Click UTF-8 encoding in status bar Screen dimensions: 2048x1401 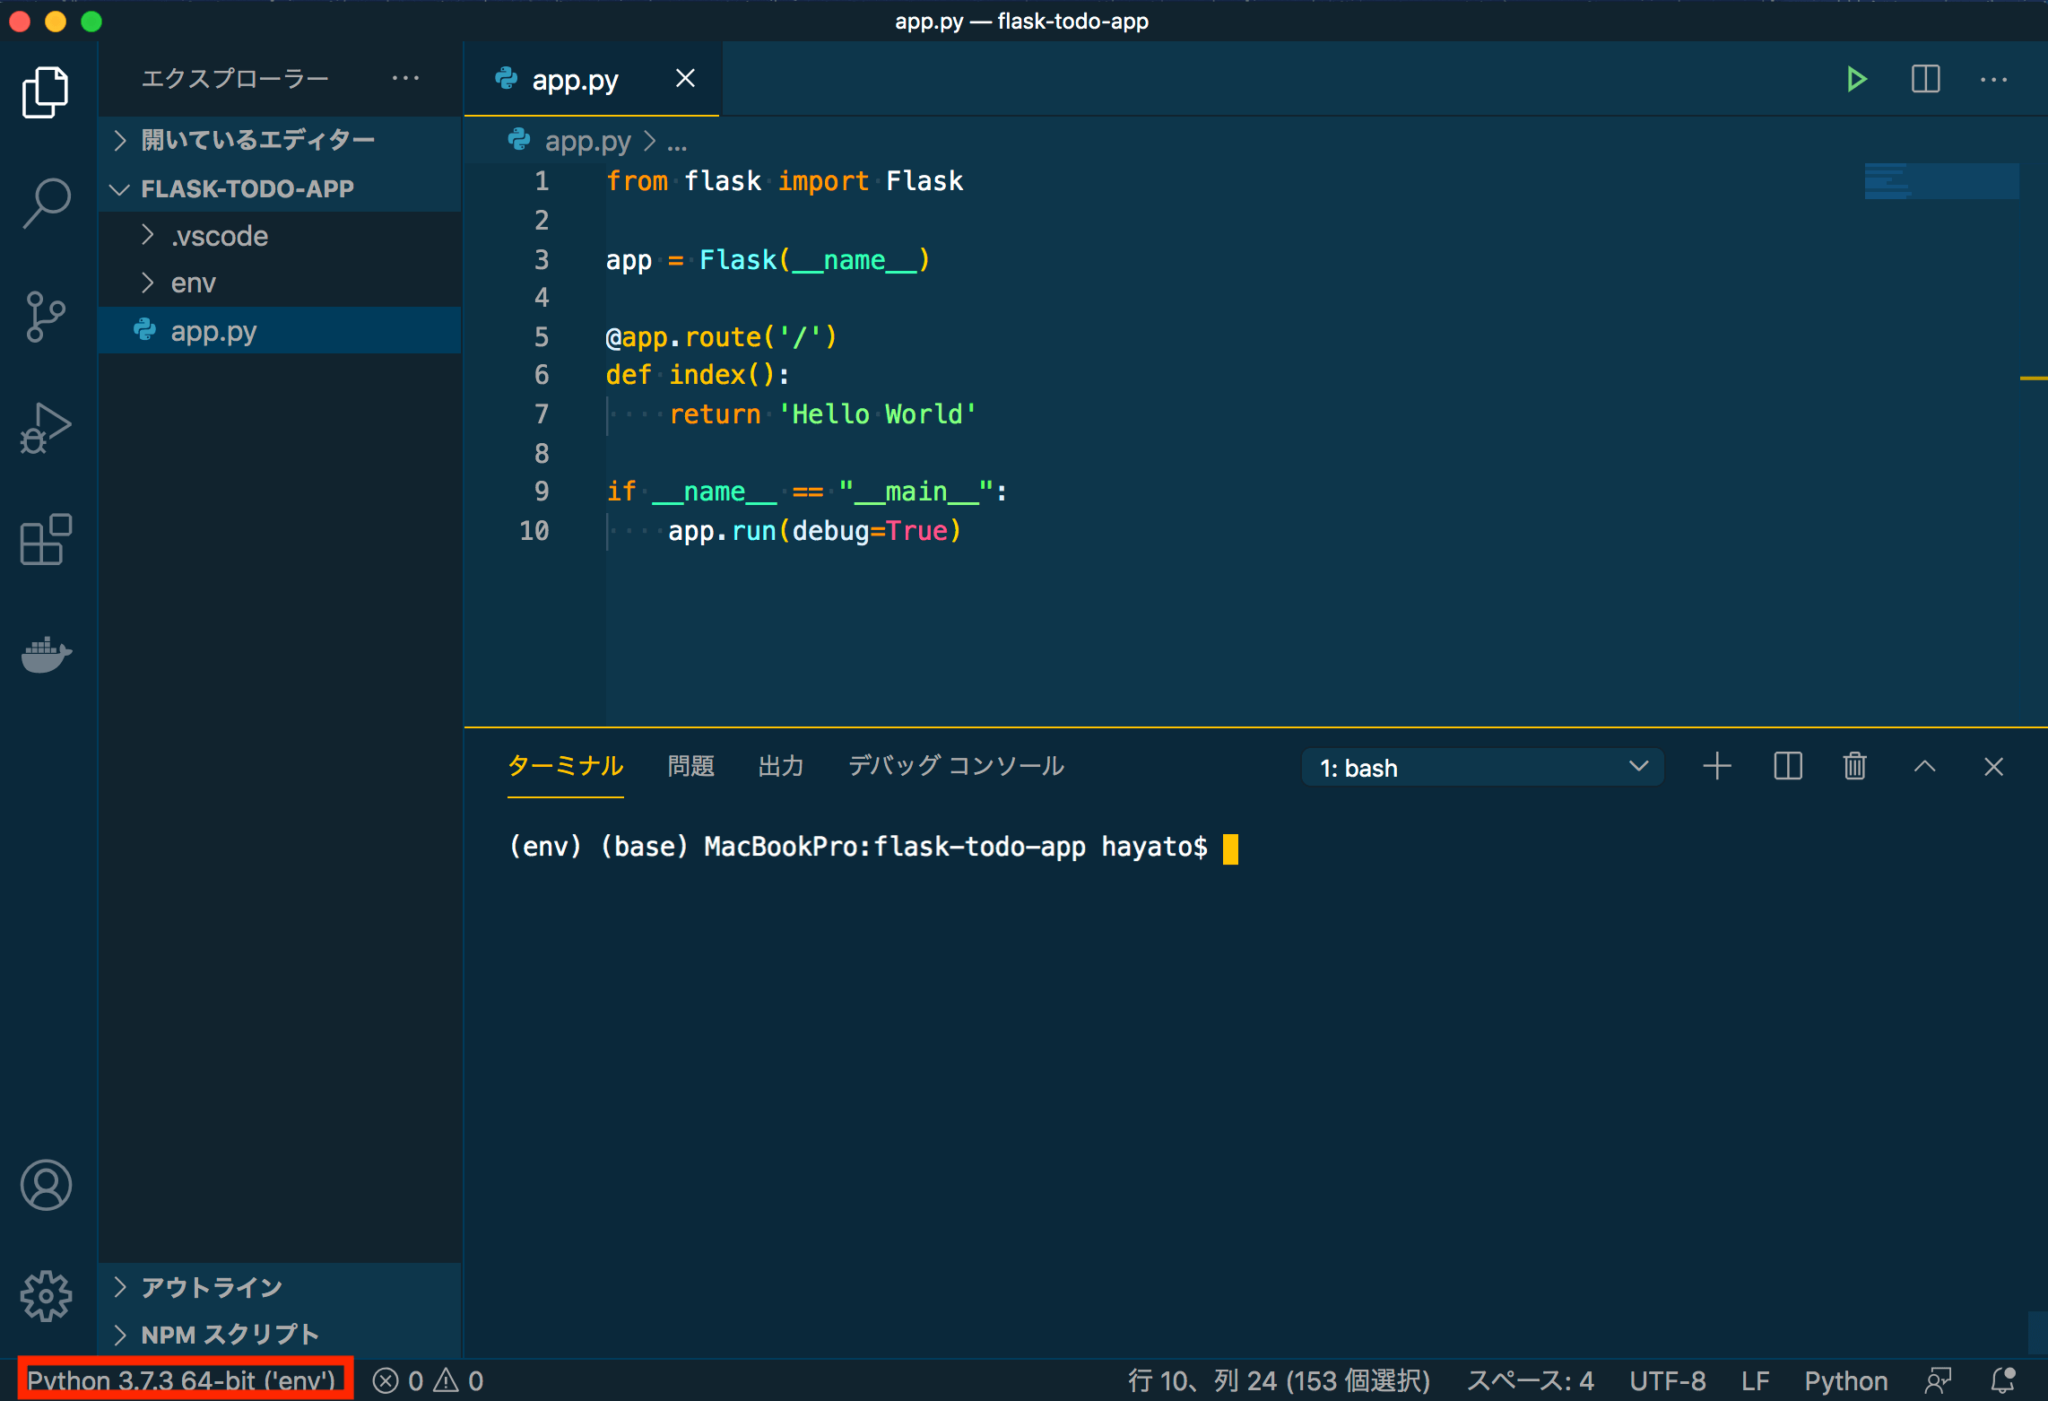(1667, 1381)
